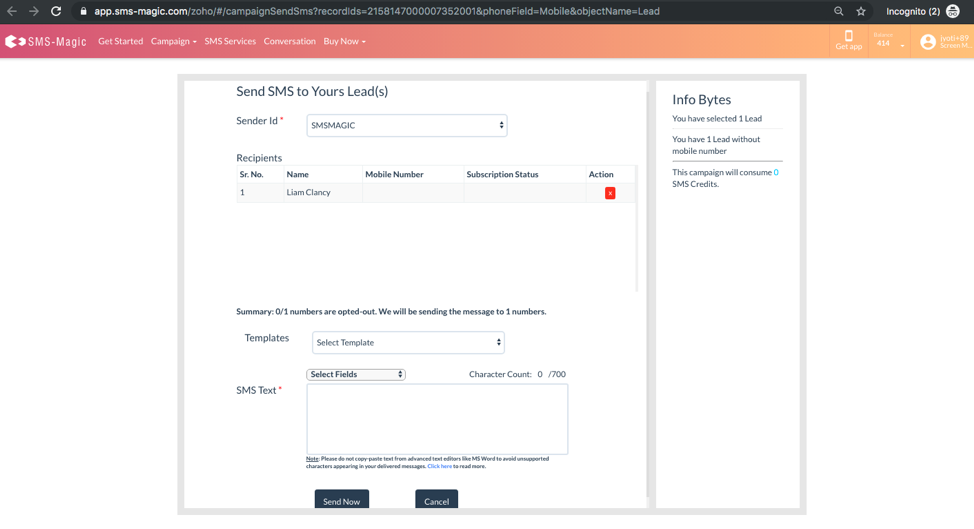Screen dimensions: 974x529
Task: Bookmark this page with the star icon
Action: pyautogui.click(x=860, y=11)
